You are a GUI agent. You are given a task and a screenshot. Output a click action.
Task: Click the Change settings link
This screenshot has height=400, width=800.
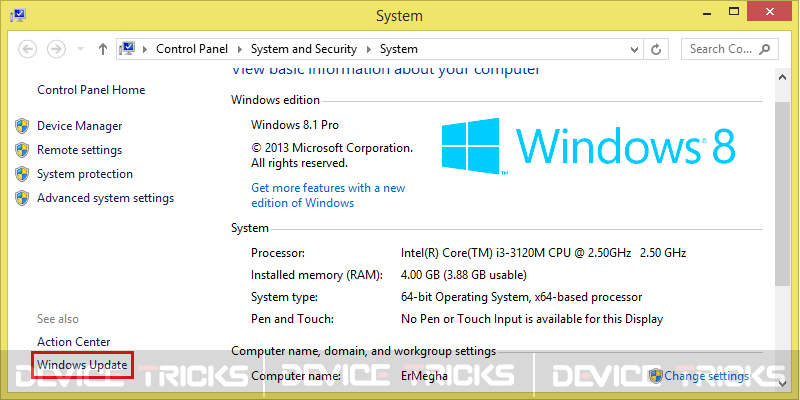707,376
